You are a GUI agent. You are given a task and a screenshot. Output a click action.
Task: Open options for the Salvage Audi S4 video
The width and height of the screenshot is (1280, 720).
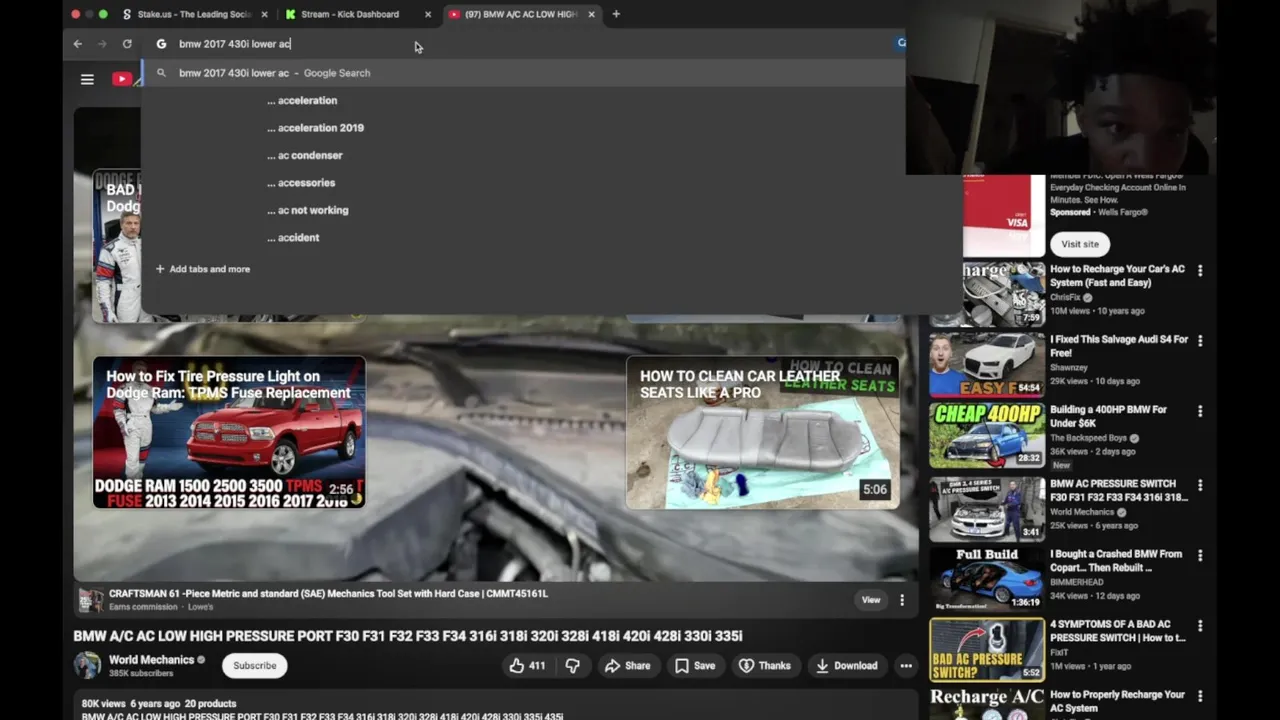coord(1200,341)
